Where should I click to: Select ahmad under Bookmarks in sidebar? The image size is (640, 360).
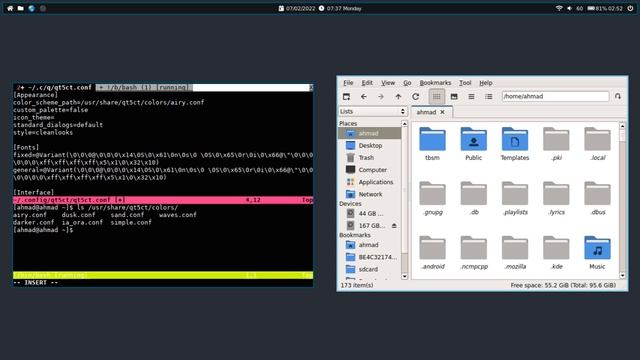click(370, 245)
